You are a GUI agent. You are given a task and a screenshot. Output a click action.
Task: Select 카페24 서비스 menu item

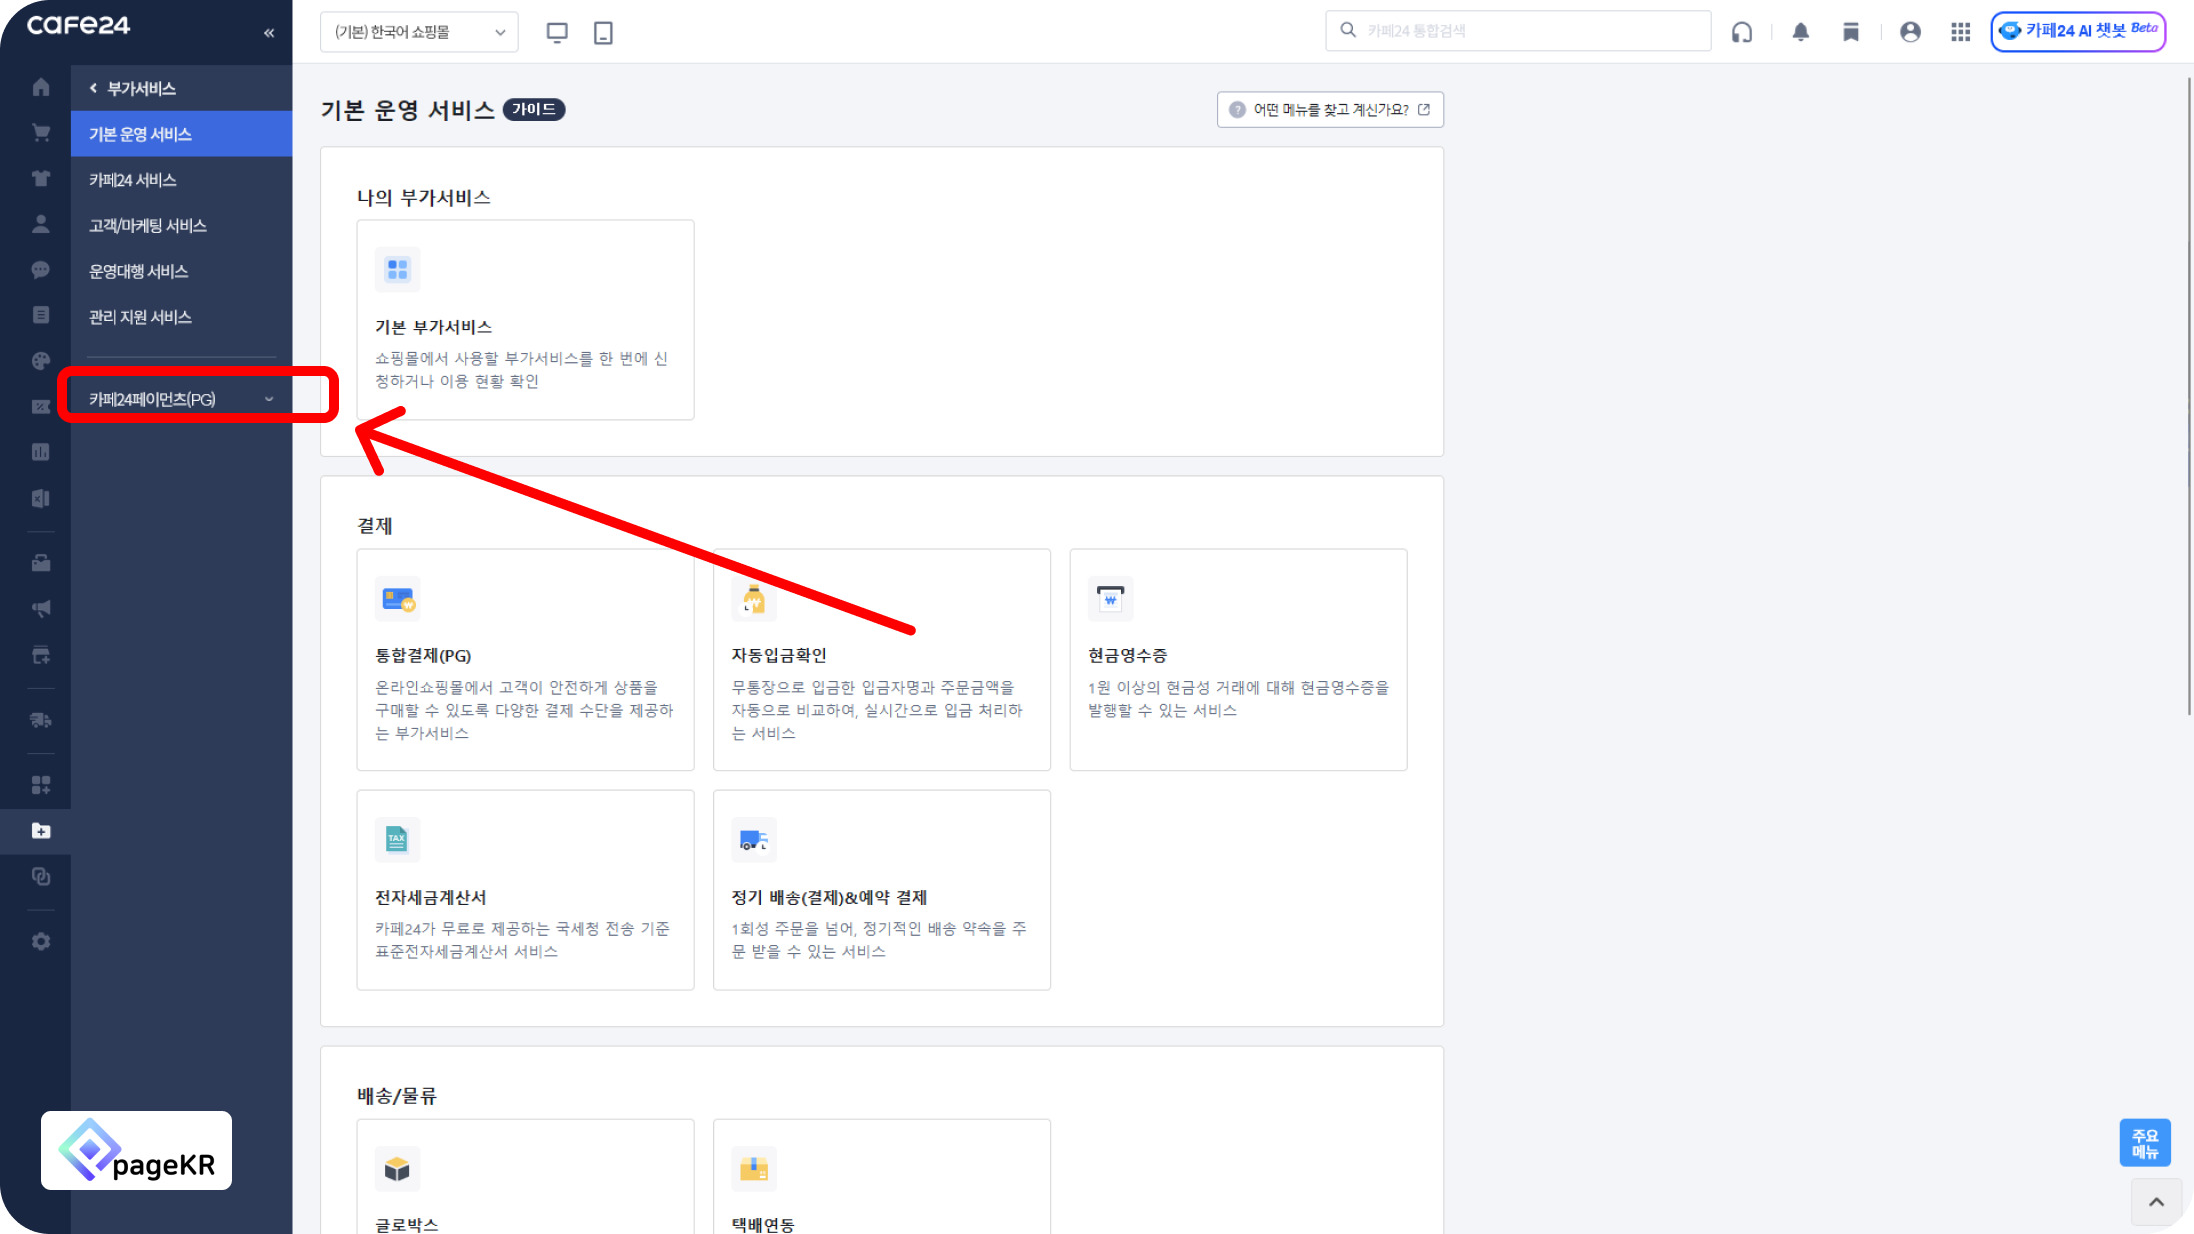point(133,180)
